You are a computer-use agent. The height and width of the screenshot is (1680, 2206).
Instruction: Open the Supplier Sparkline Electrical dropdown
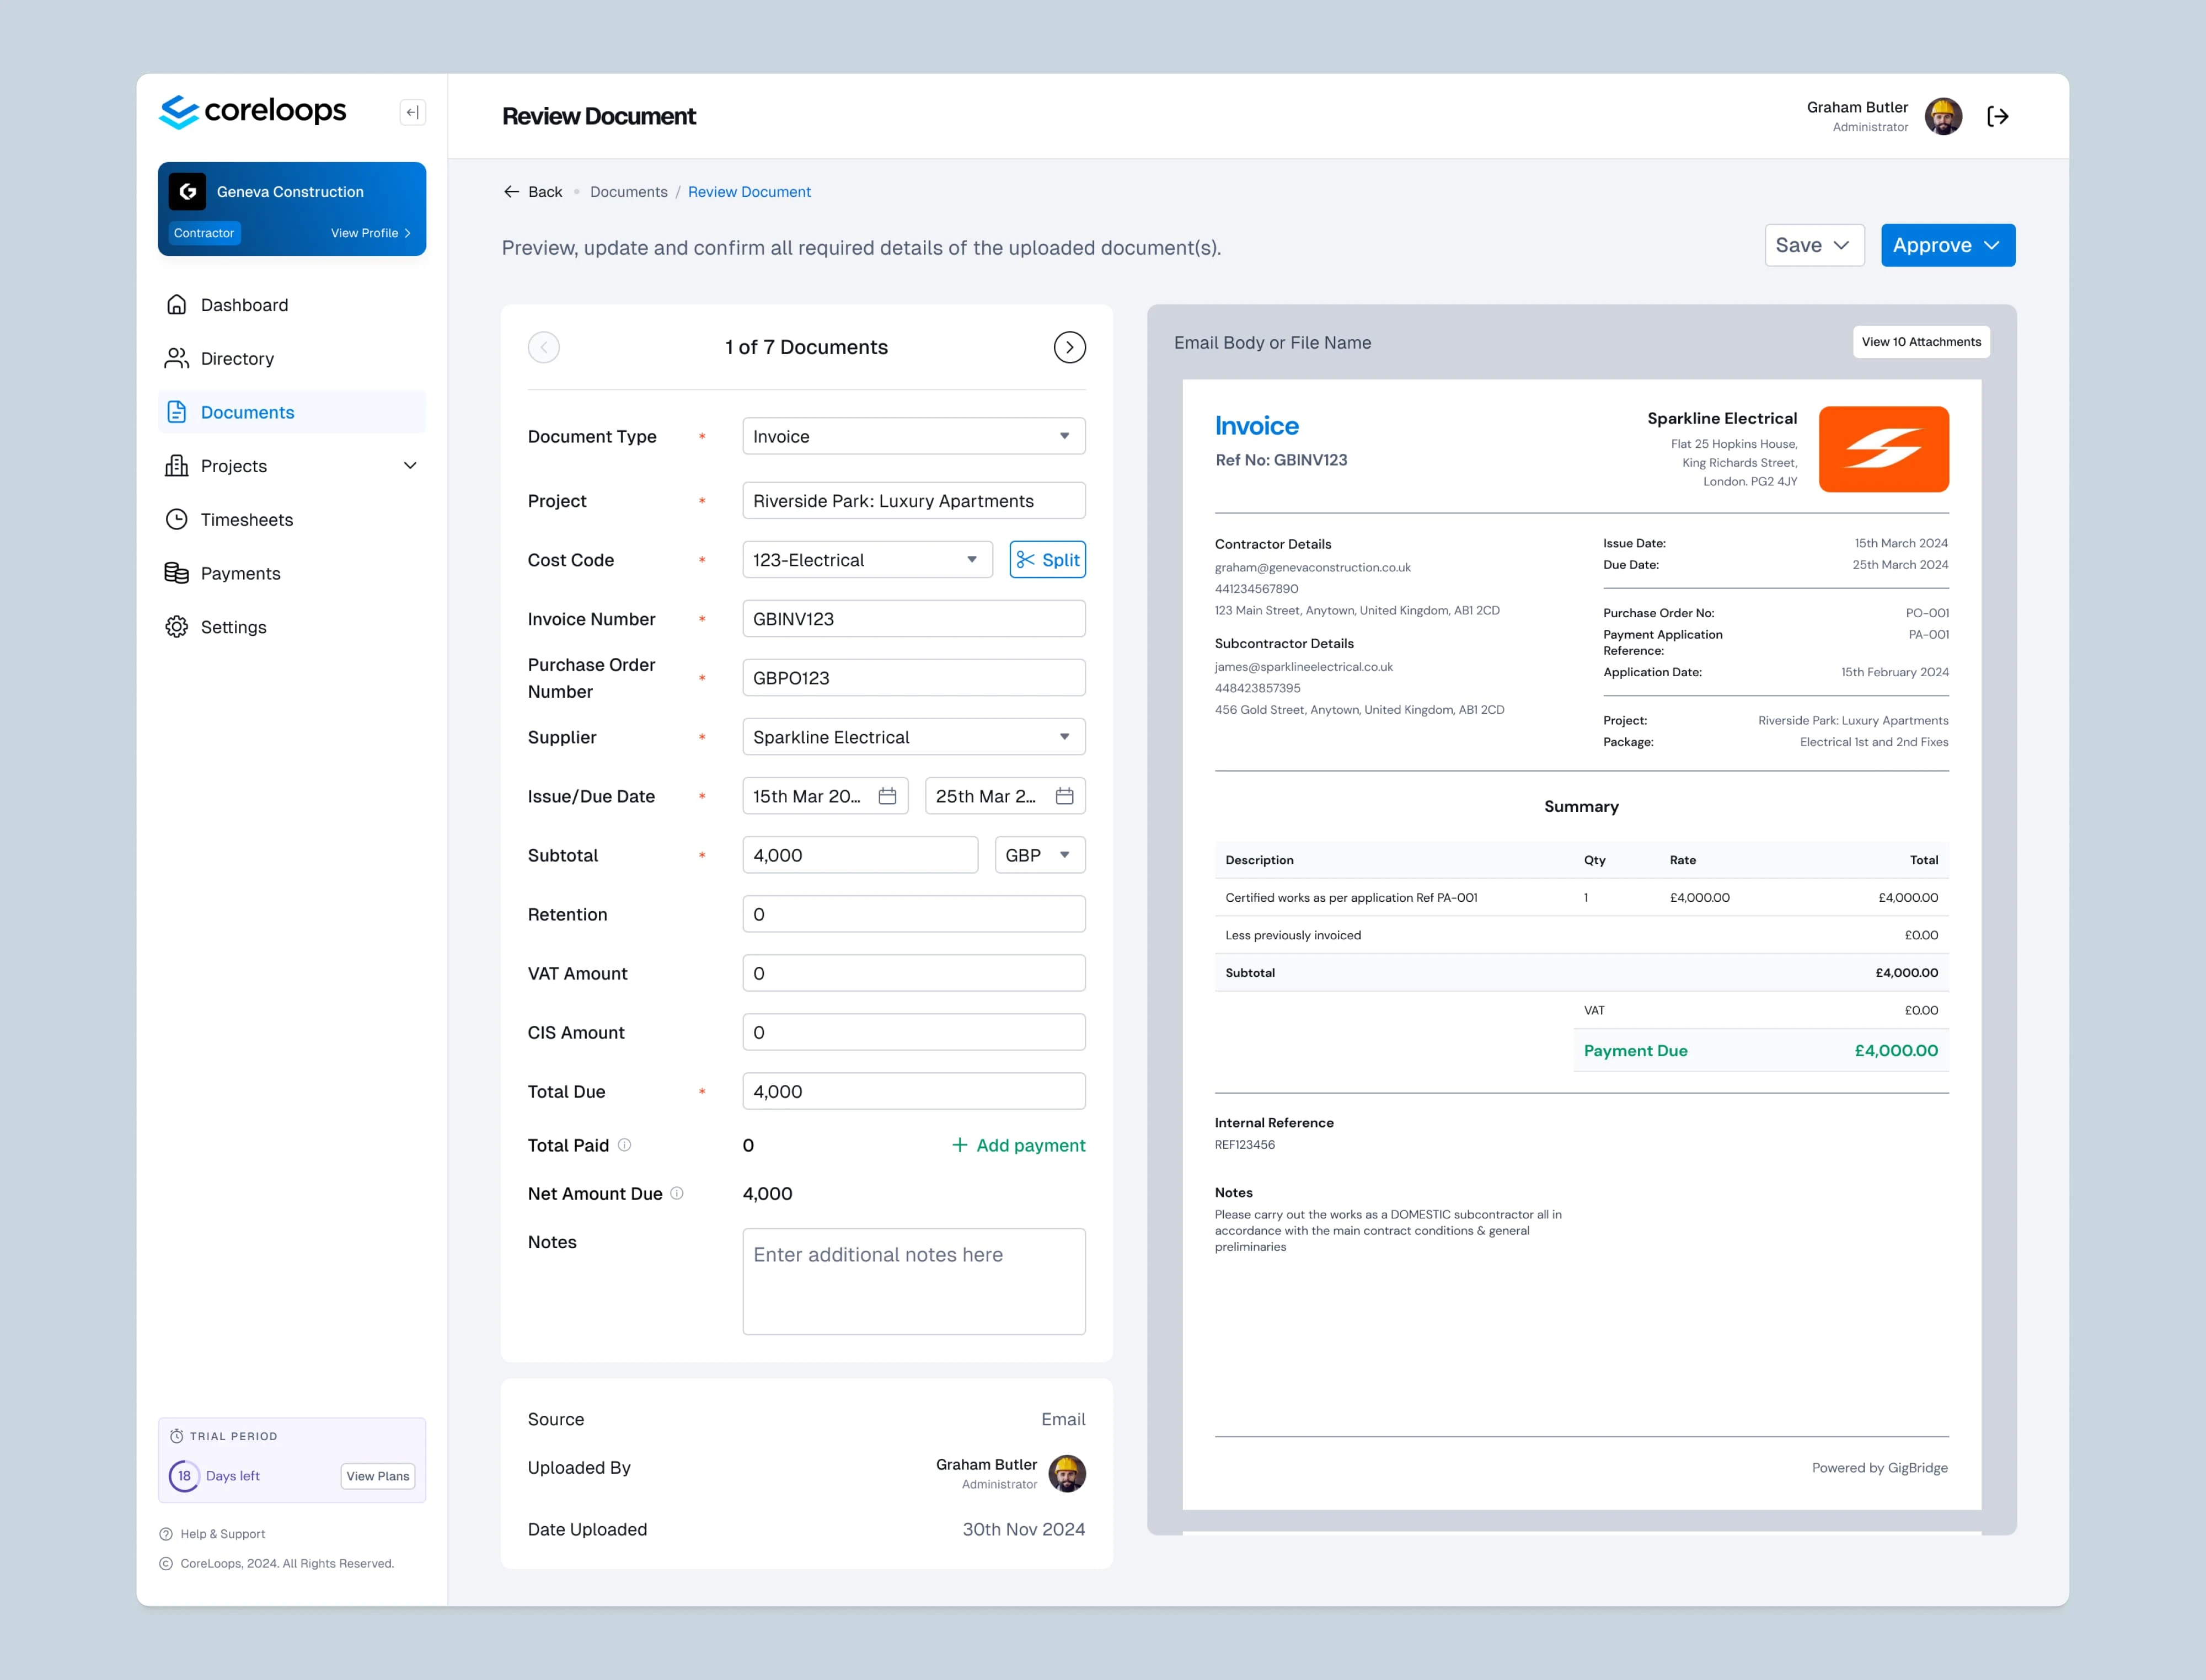(x=913, y=737)
